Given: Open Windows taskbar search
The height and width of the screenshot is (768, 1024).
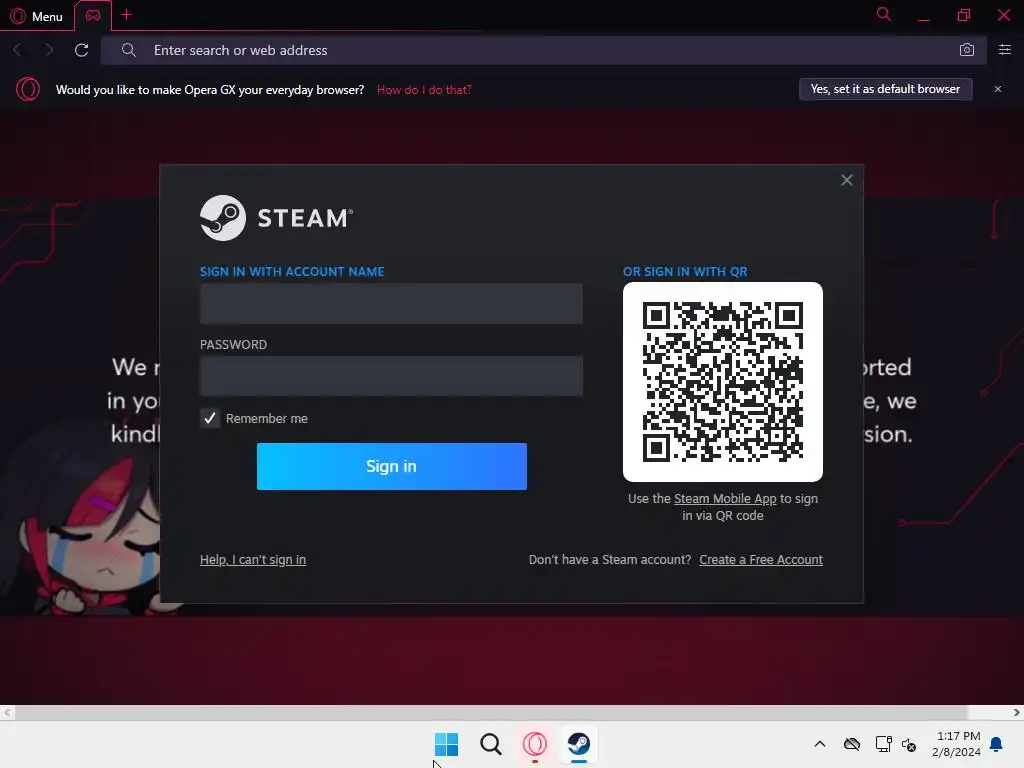Looking at the screenshot, I should coord(490,744).
